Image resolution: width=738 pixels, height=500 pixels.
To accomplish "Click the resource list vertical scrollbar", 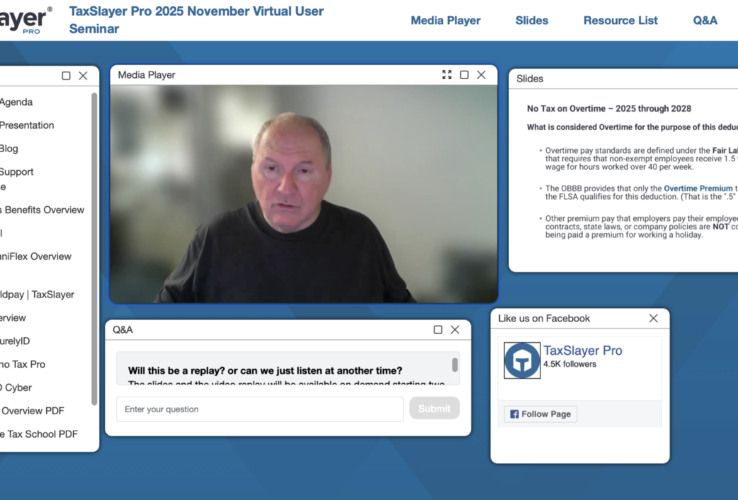I will (94, 200).
